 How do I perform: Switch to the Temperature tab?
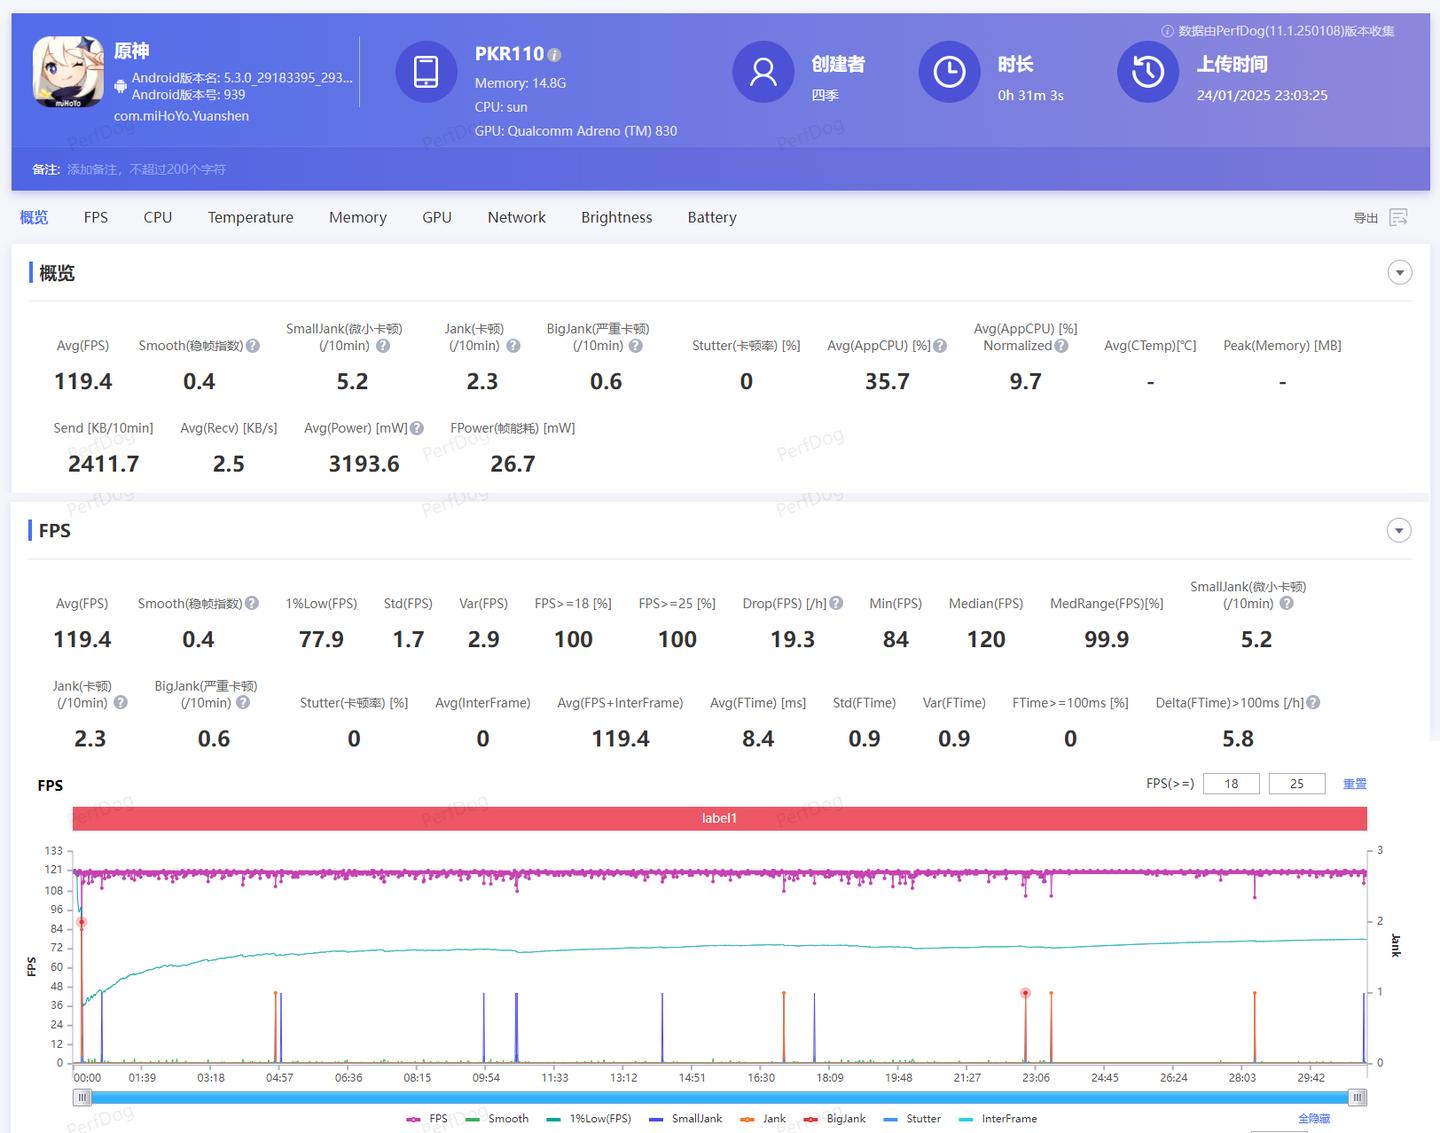(x=250, y=218)
